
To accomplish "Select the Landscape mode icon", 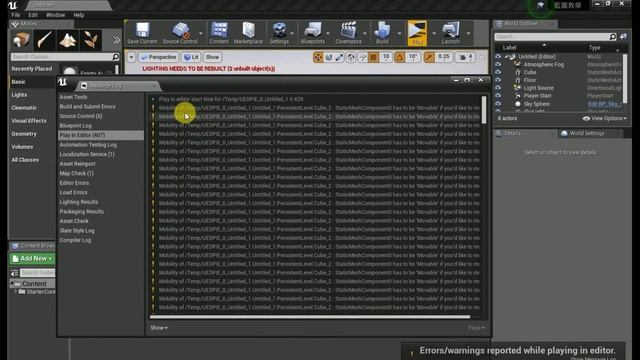I will pos(67,40).
